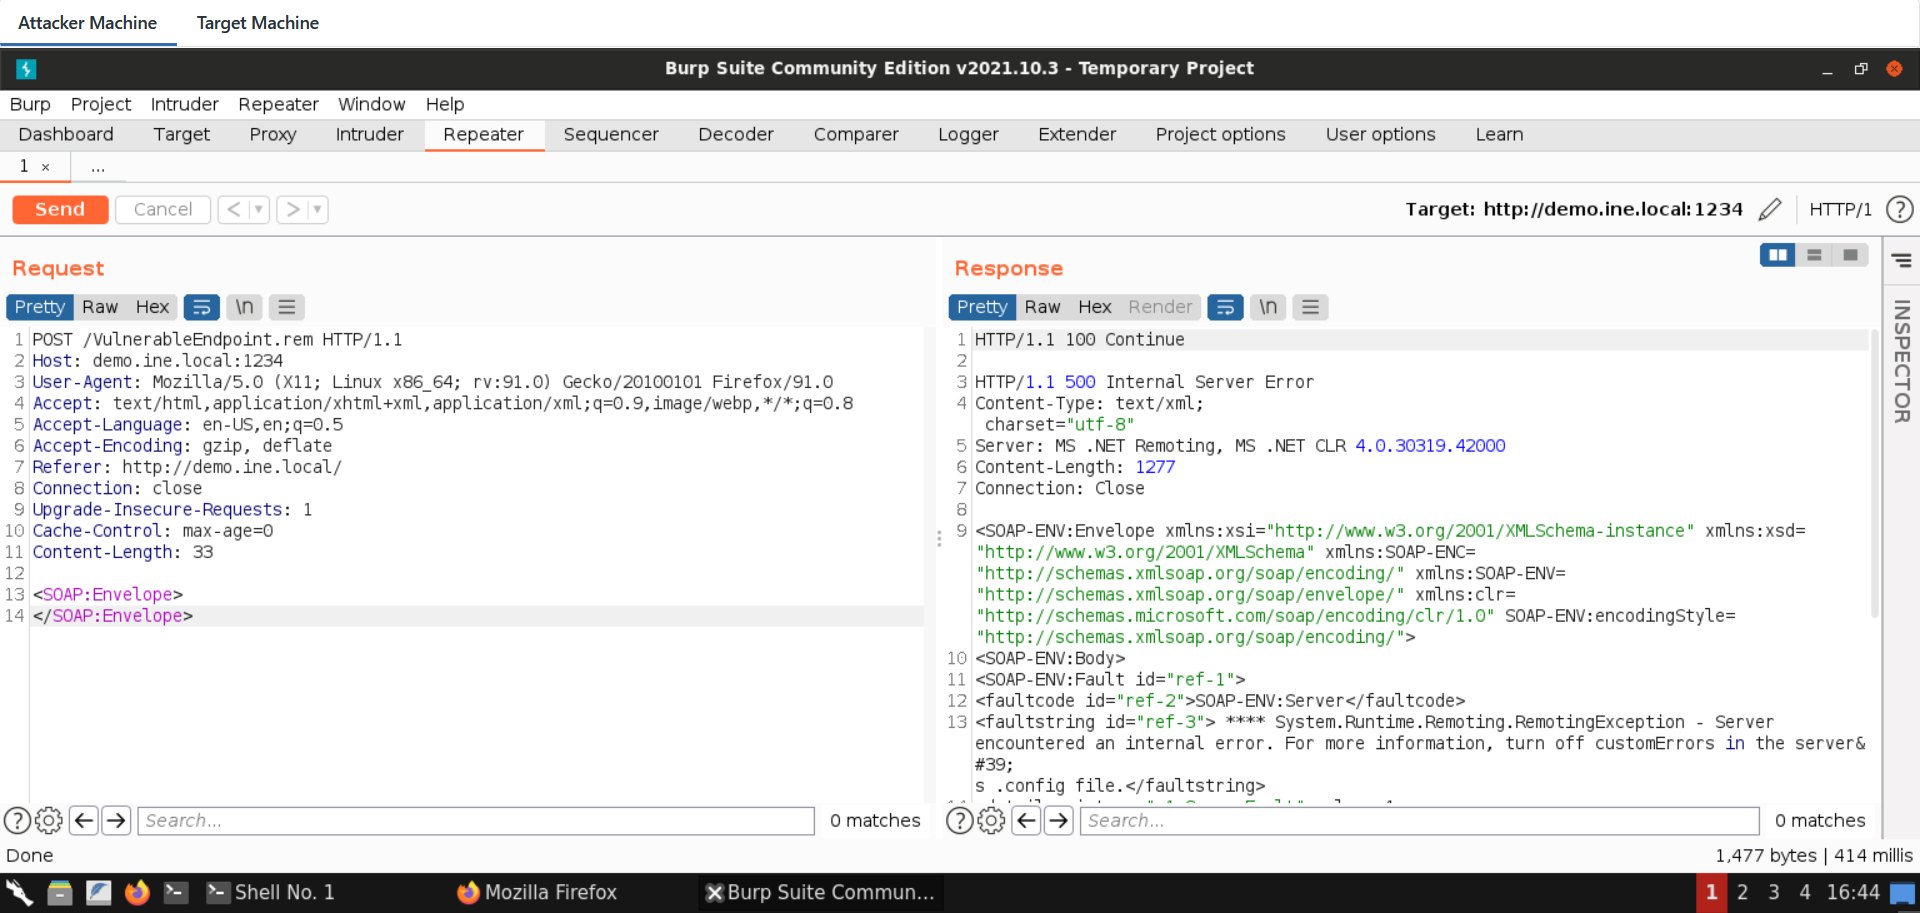Open the Intruder menu in menu bar
Screen dimensions: 1920x913
click(184, 104)
